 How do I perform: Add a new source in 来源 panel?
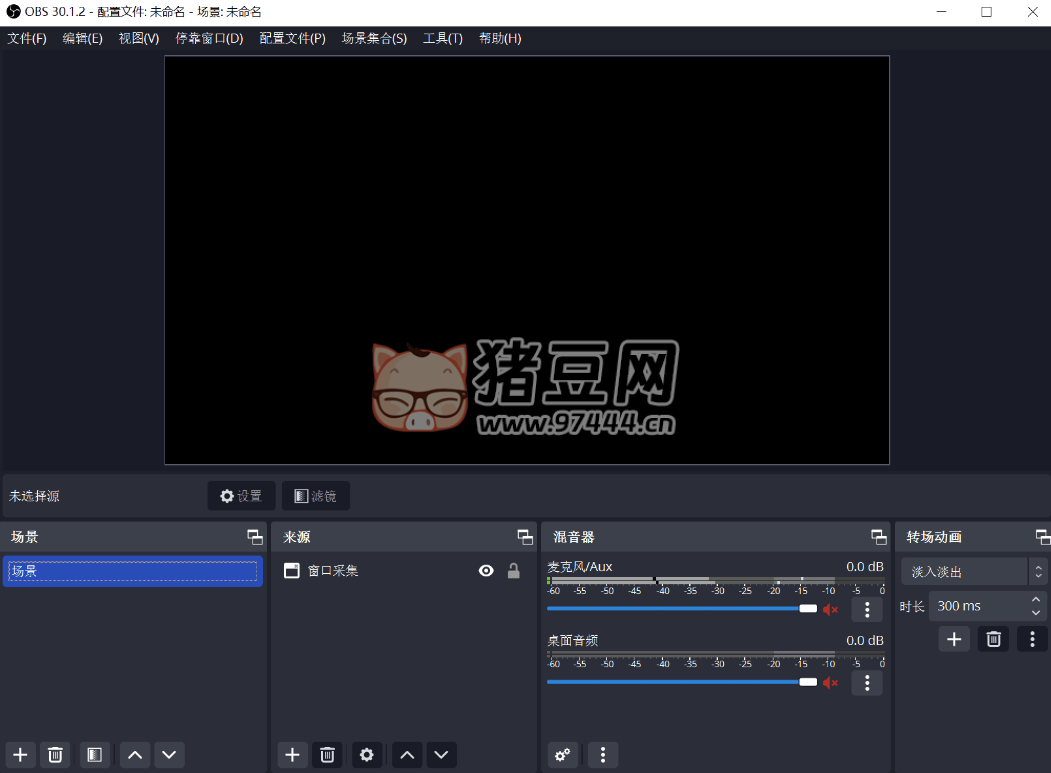point(292,755)
